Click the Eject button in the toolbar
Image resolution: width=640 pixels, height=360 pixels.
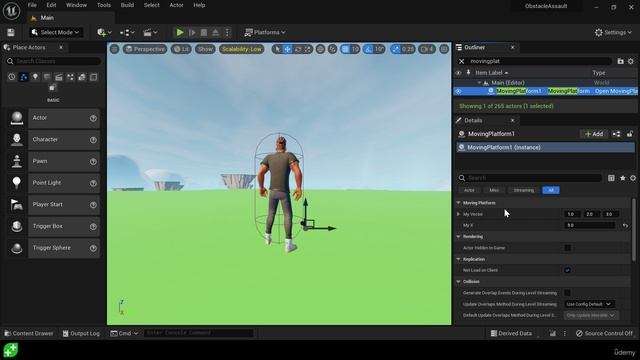(216, 32)
